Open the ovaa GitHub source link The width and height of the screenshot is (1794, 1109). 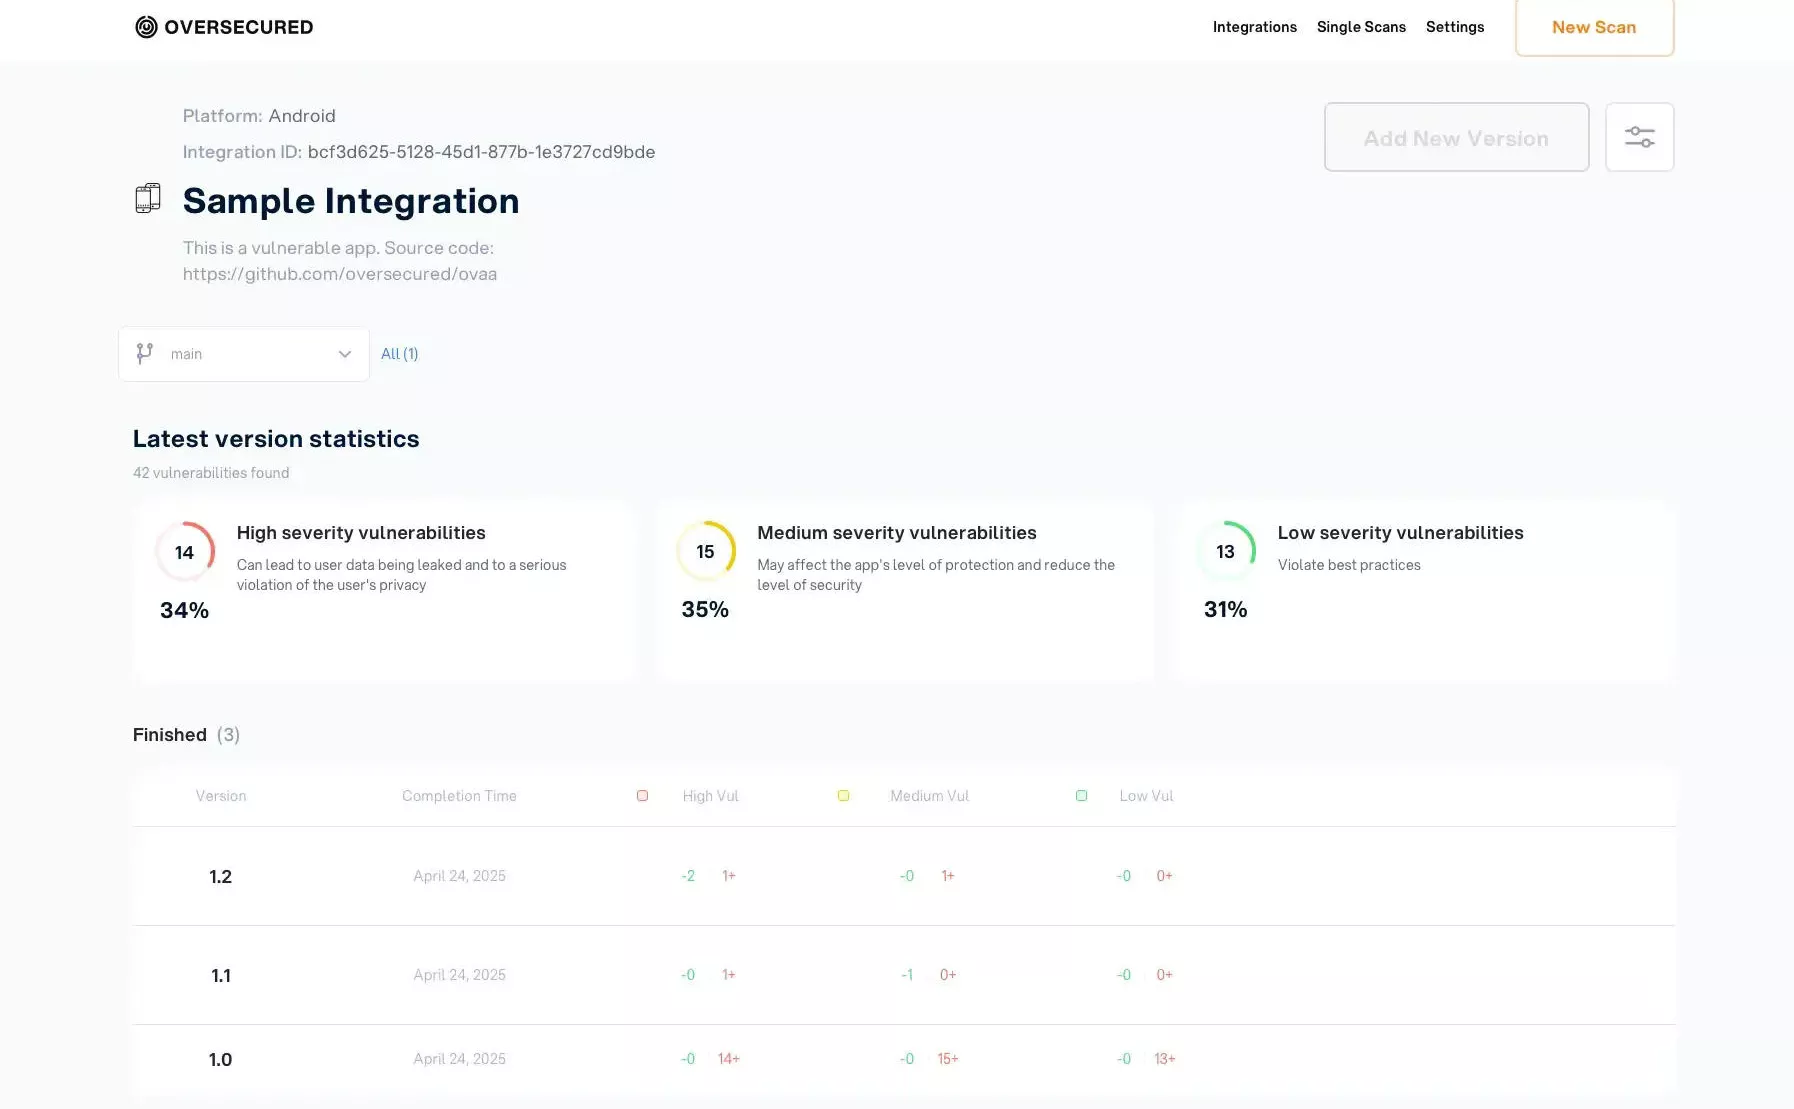(340, 273)
